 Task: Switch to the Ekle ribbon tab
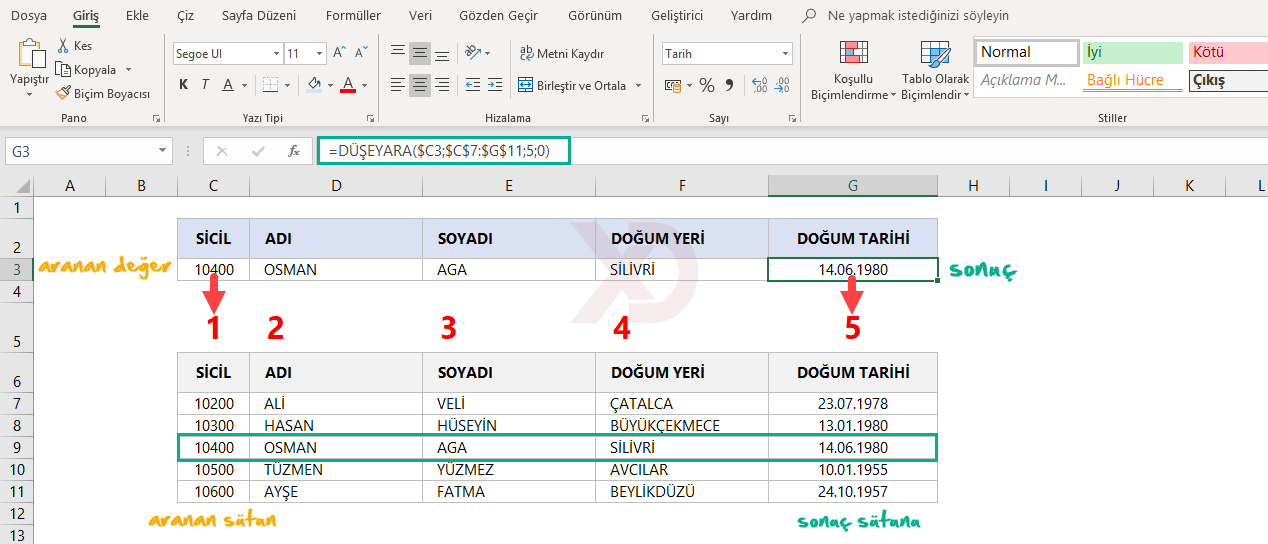coord(138,16)
